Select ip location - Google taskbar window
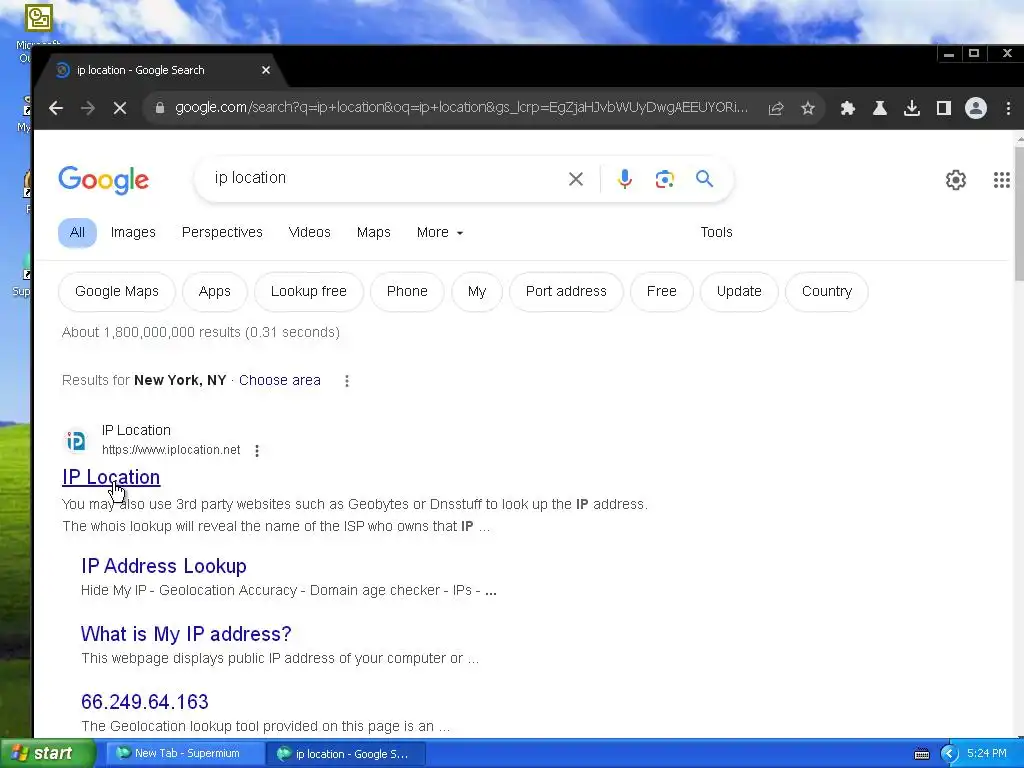Screen dimensions: 1024x768 click(x=345, y=754)
